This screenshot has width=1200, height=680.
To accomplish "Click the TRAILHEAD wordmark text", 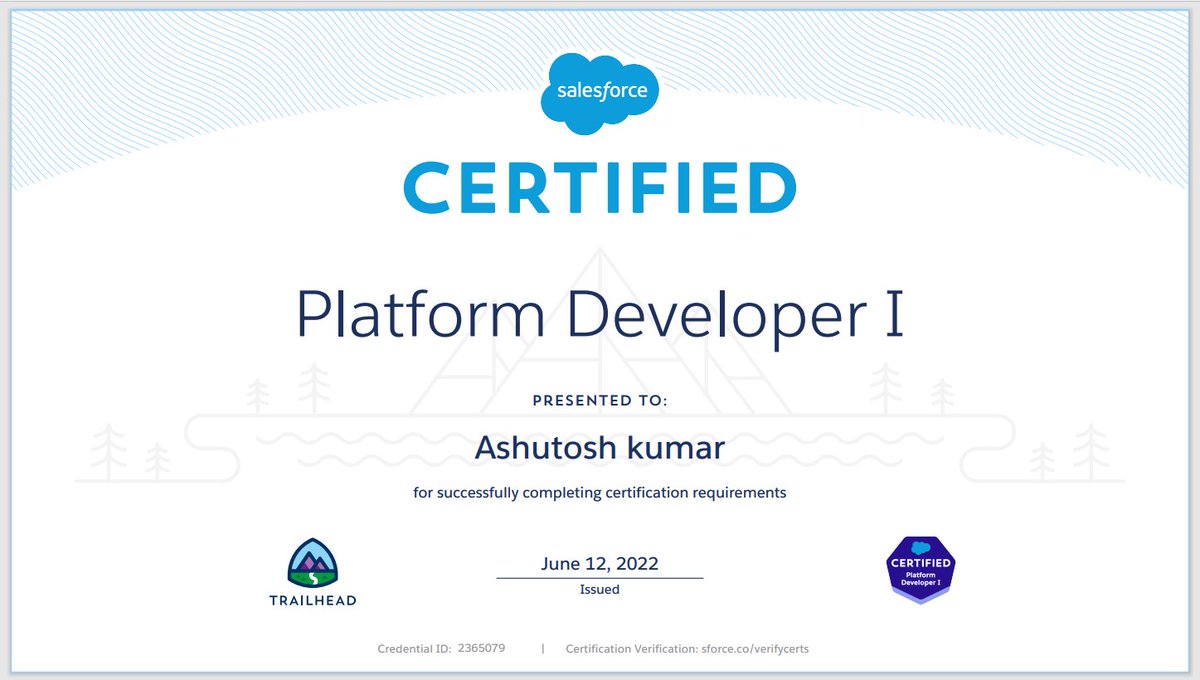I will [x=313, y=601].
